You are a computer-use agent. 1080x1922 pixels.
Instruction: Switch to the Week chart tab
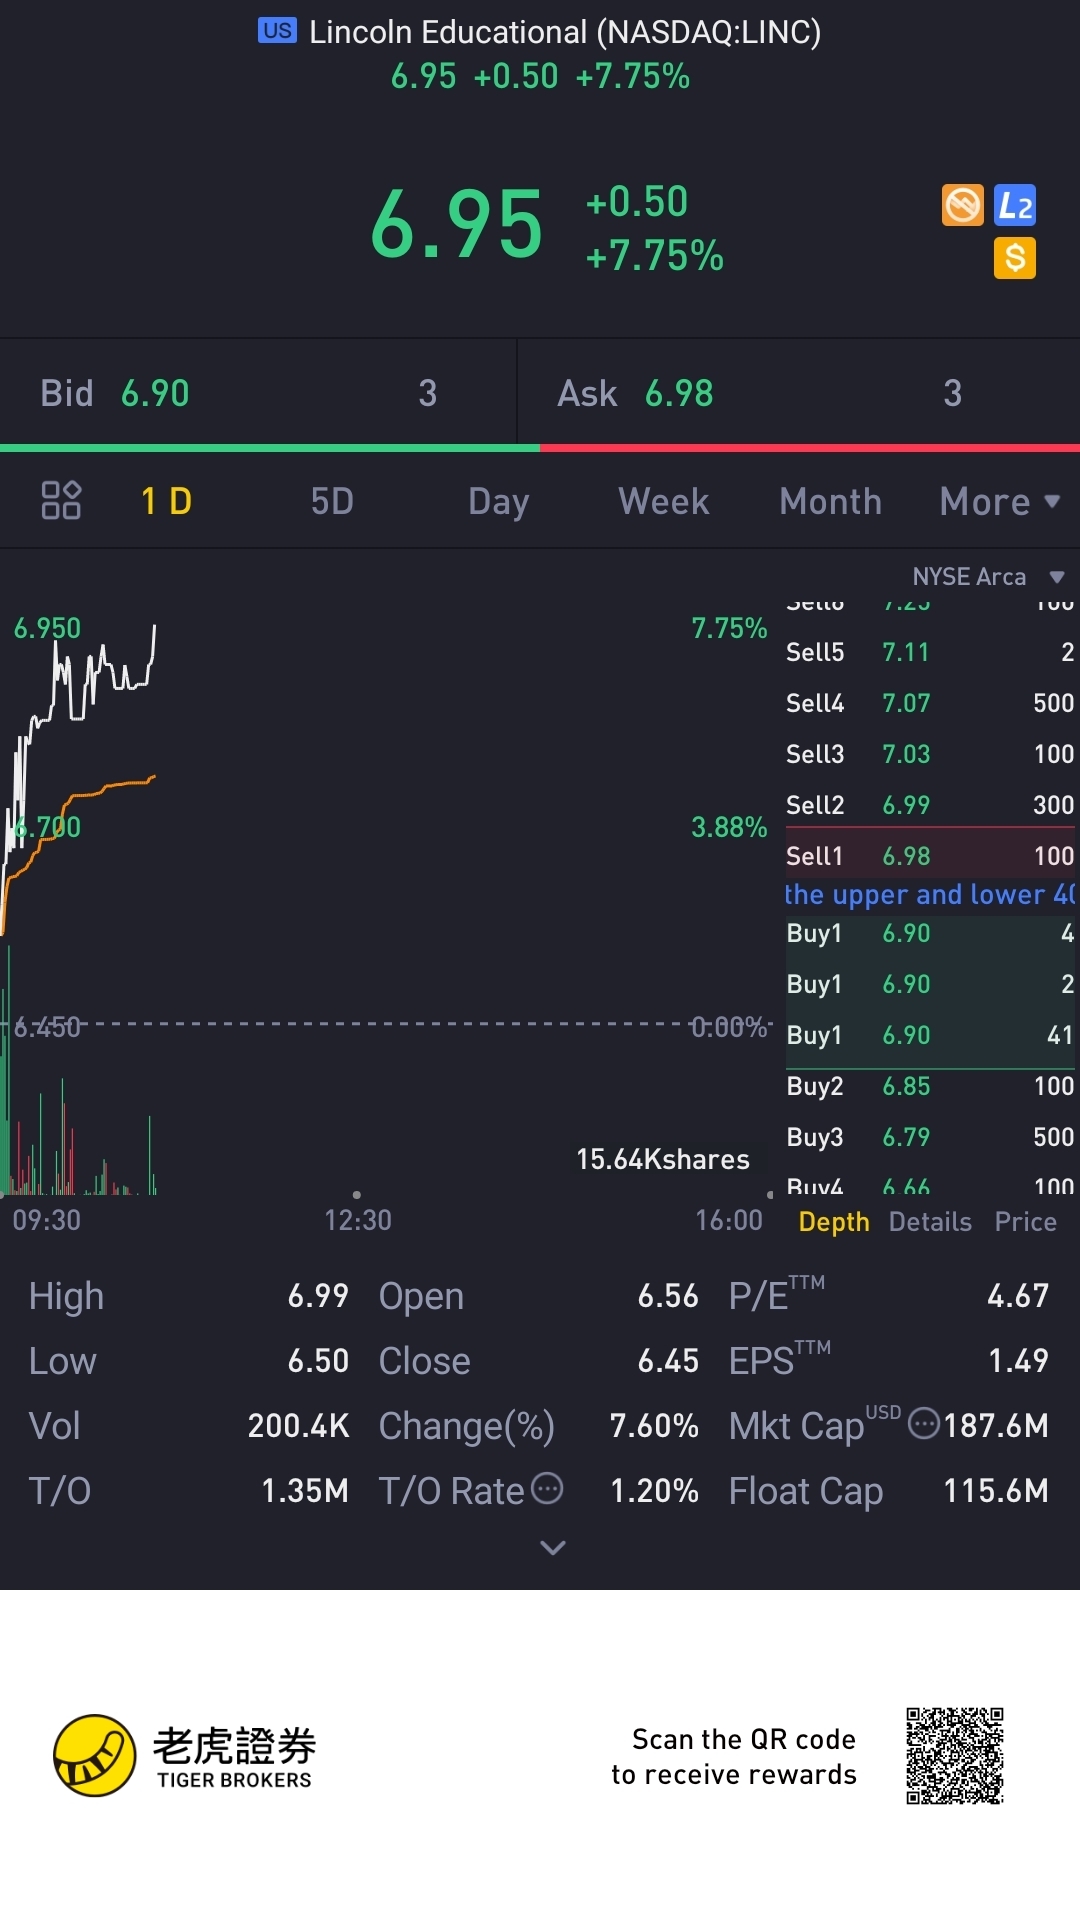[x=664, y=501]
